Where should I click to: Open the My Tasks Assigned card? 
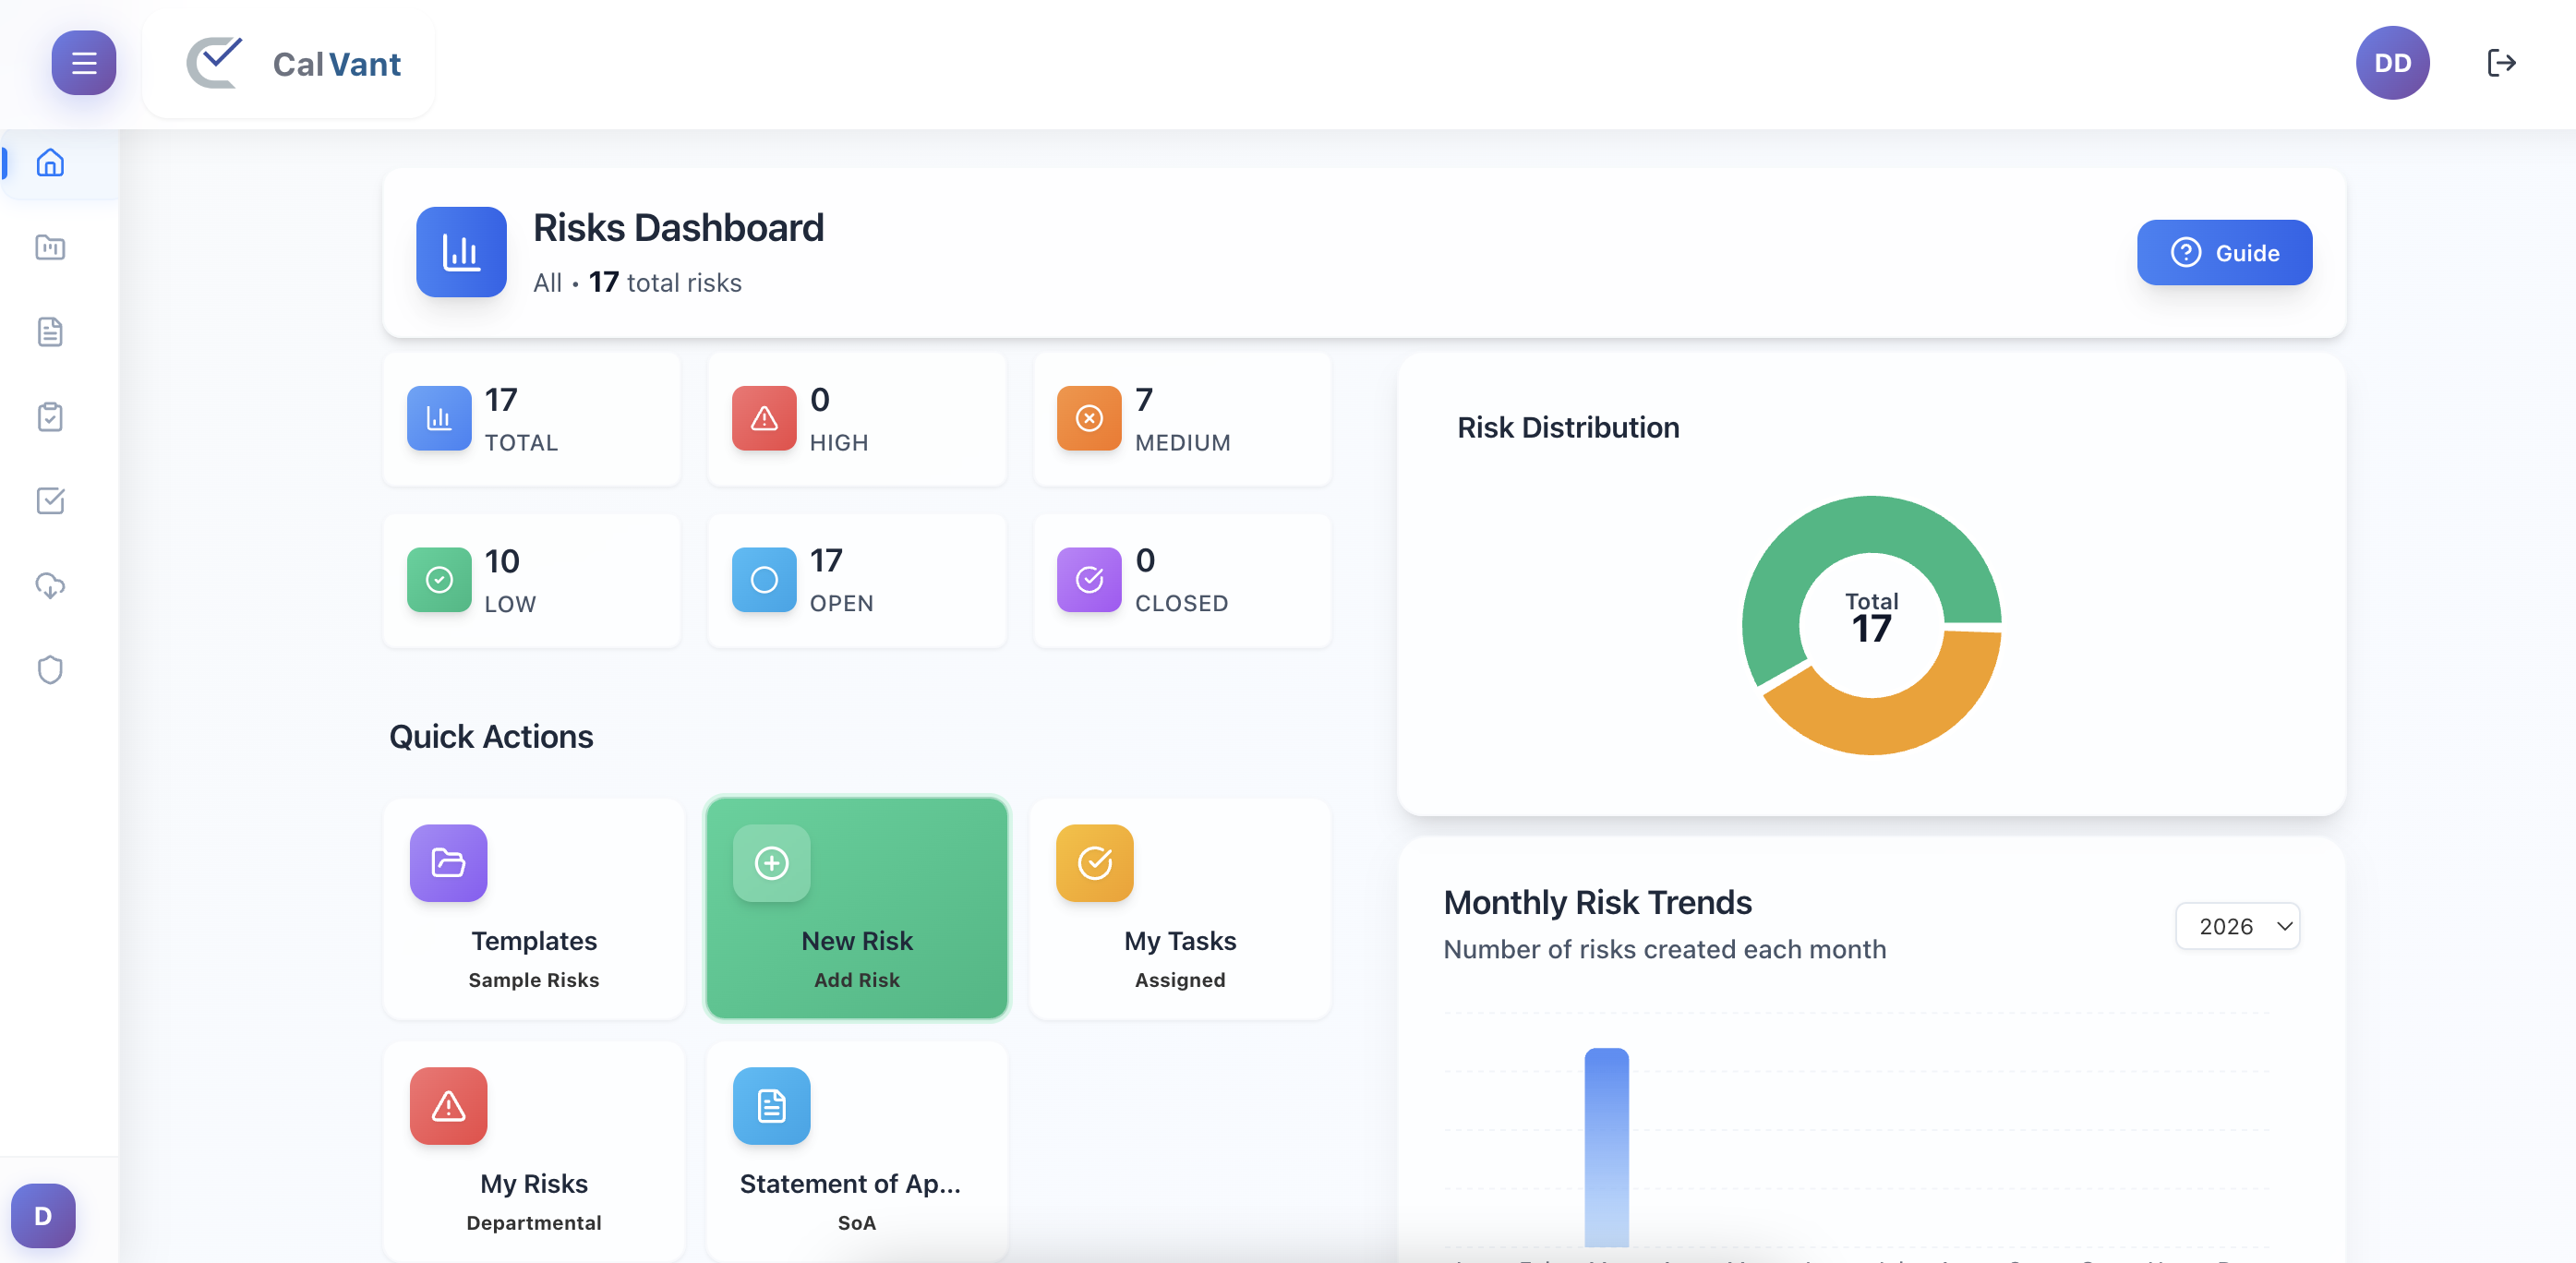coord(1180,908)
